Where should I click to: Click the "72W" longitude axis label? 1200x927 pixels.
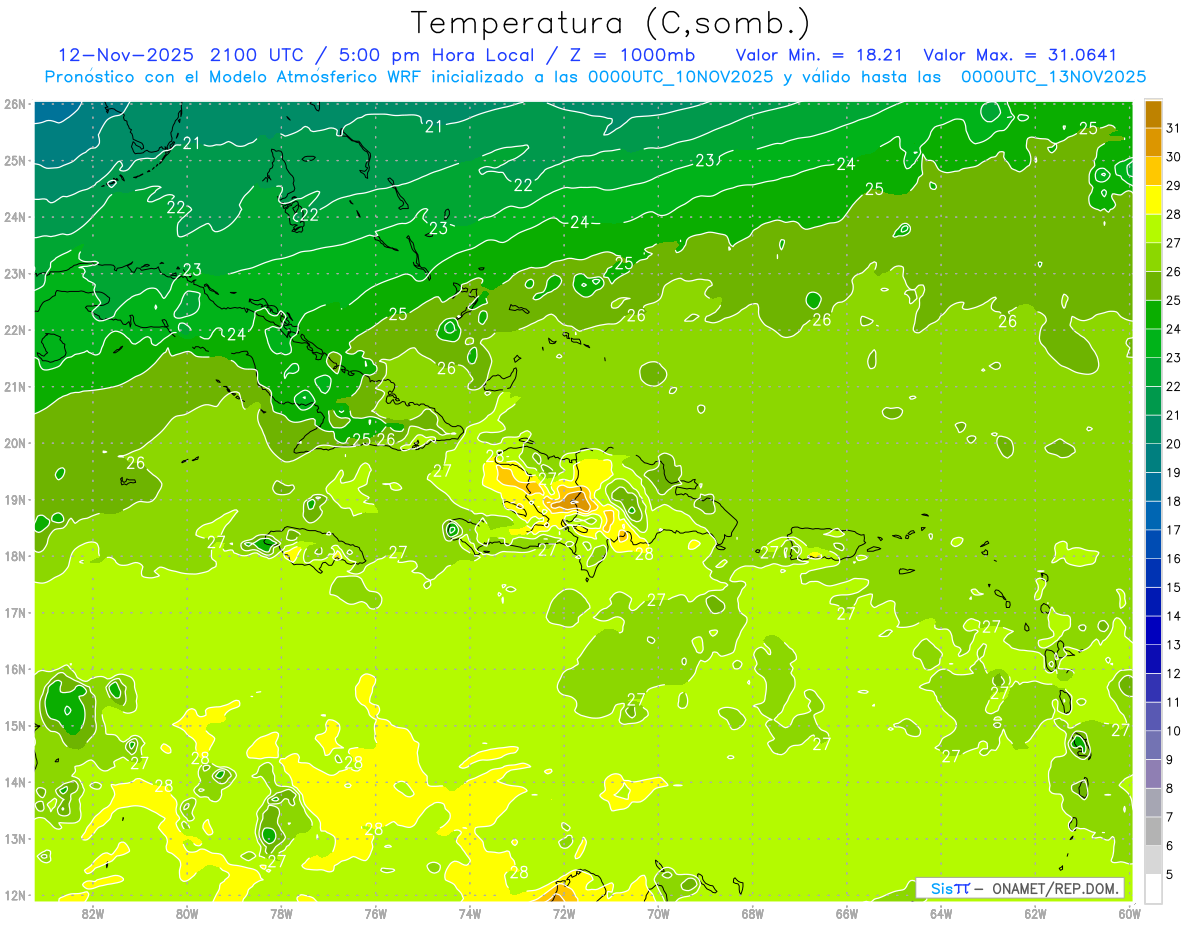(564, 914)
